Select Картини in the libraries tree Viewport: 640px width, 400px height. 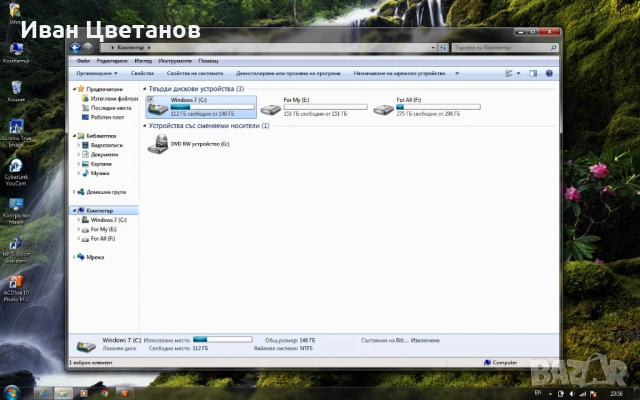[x=97, y=164]
